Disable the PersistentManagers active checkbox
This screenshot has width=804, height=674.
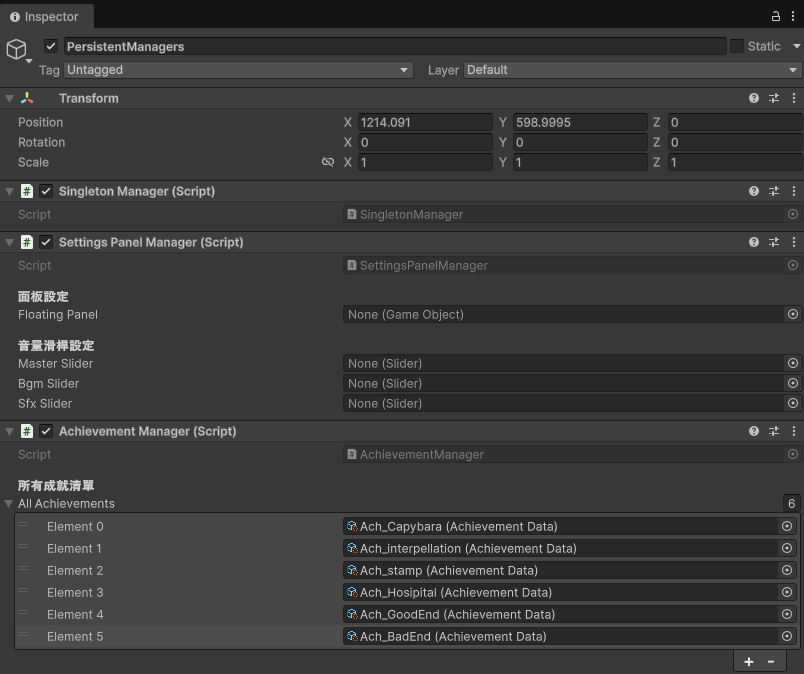pos(51,46)
